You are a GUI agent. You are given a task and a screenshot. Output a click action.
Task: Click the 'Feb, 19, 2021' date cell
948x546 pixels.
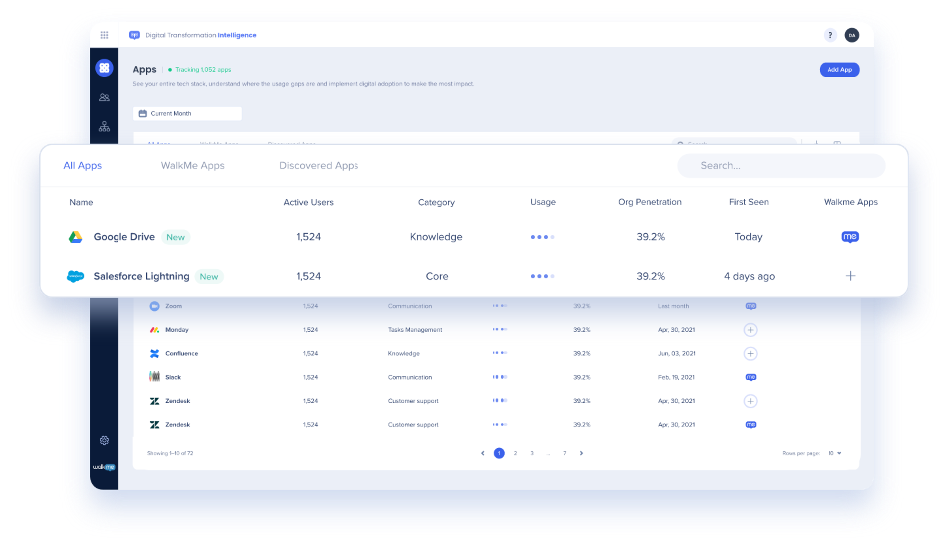pos(677,377)
